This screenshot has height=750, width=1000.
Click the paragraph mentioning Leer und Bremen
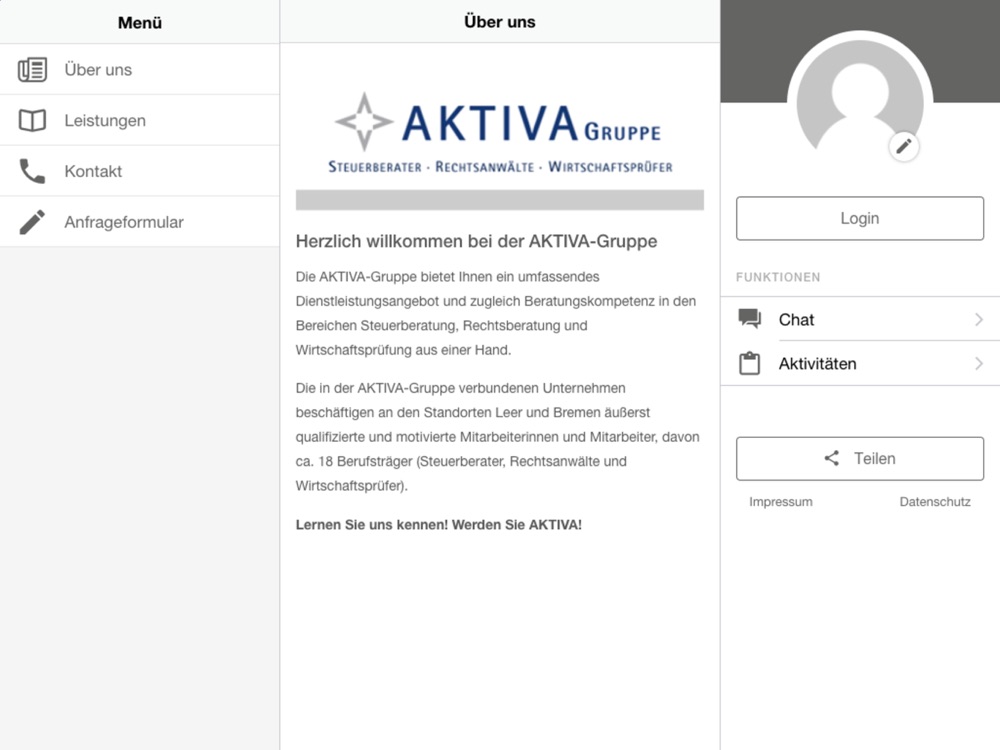(x=497, y=437)
